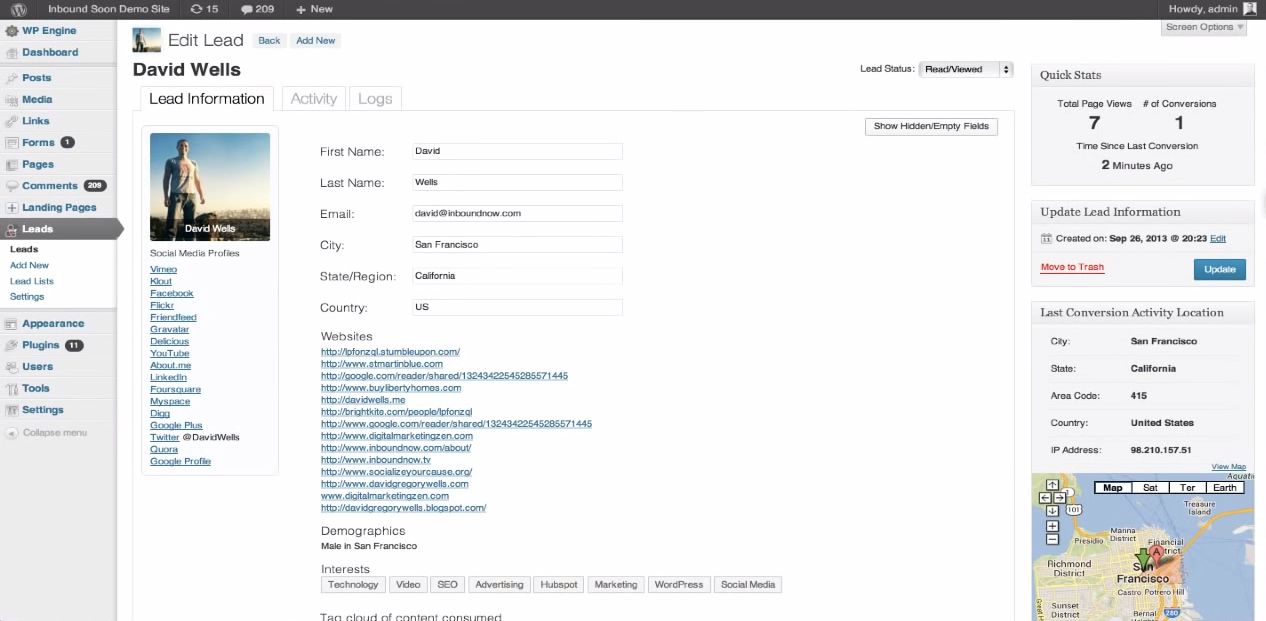Open the comments bubble showing 209

click(257, 9)
